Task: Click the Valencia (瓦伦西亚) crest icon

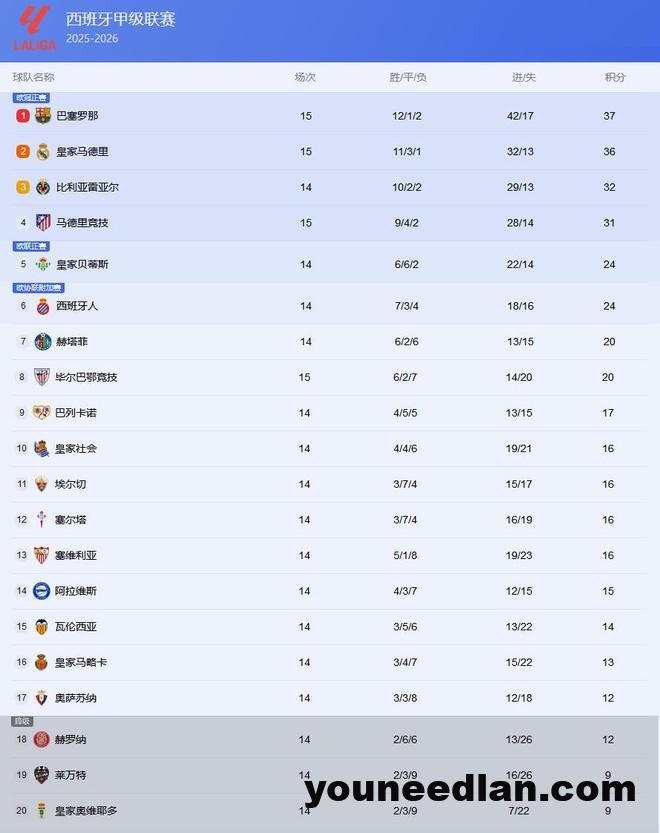Action: [x=41, y=627]
